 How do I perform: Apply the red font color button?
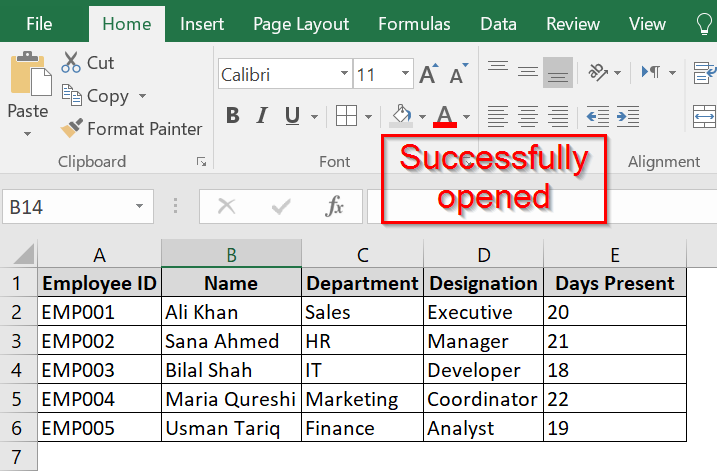(x=445, y=116)
